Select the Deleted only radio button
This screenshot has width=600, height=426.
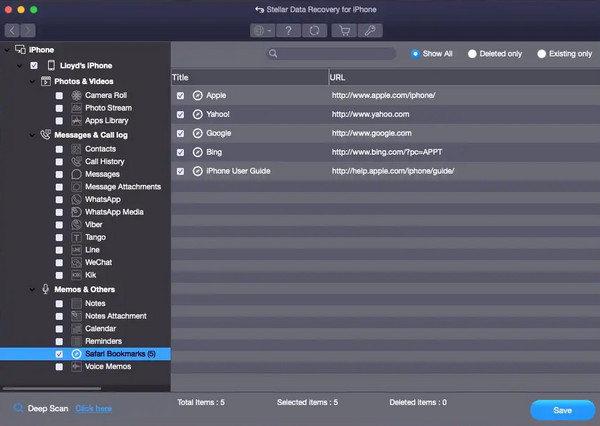(472, 54)
